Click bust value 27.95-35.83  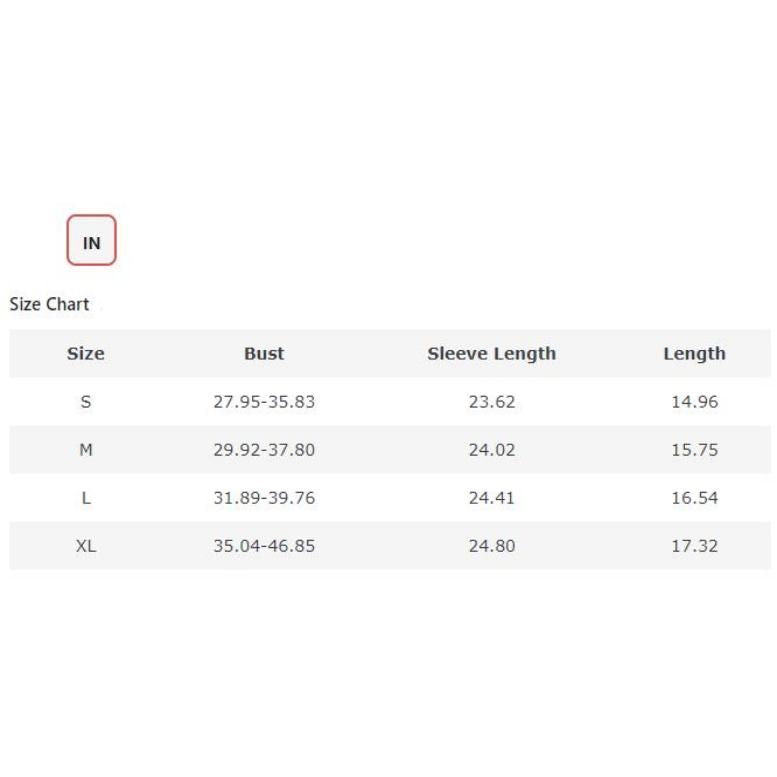(x=264, y=402)
